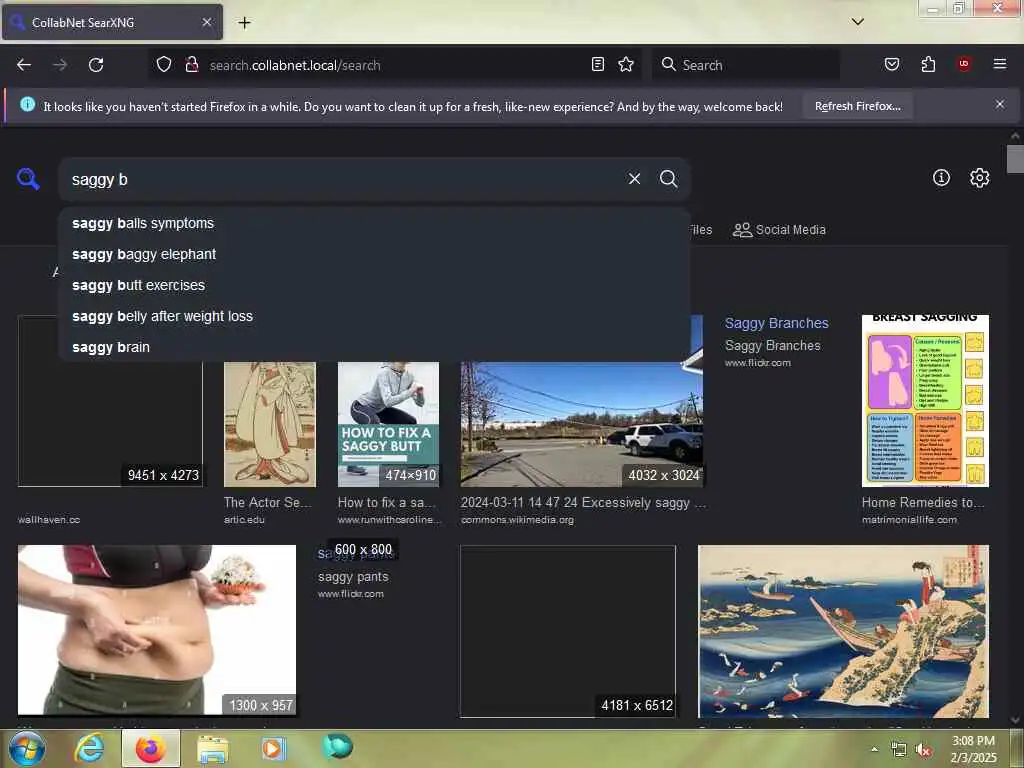The image size is (1024, 768).
Task: Open the uBlock Origin extension icon
Action: pyautogui.click(x=964, y=65)
